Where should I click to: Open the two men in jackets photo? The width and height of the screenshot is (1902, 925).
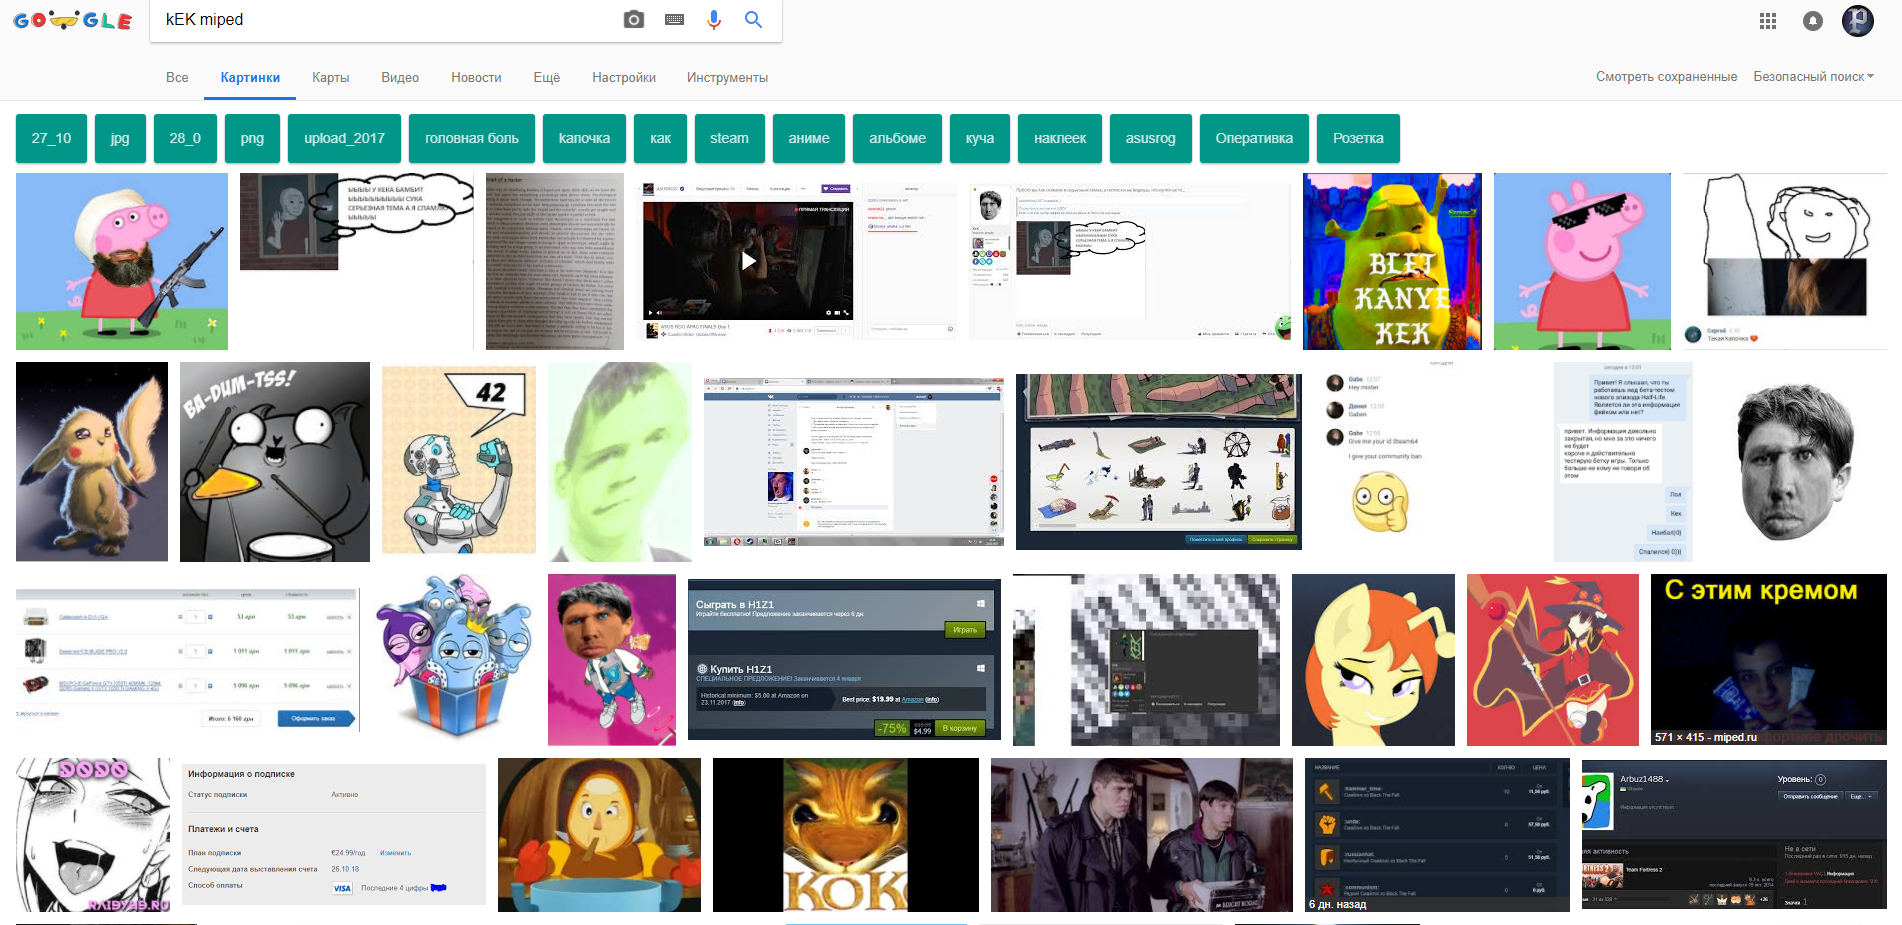1142,835
